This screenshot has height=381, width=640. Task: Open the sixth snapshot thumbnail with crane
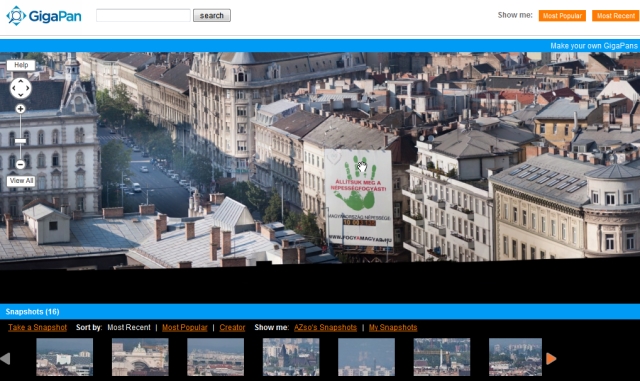[442, 357]
